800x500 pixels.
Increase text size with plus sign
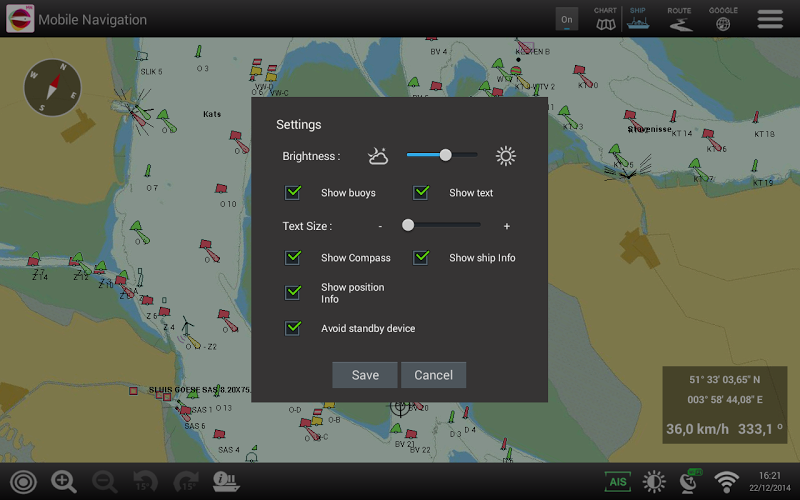pos(507,226)
